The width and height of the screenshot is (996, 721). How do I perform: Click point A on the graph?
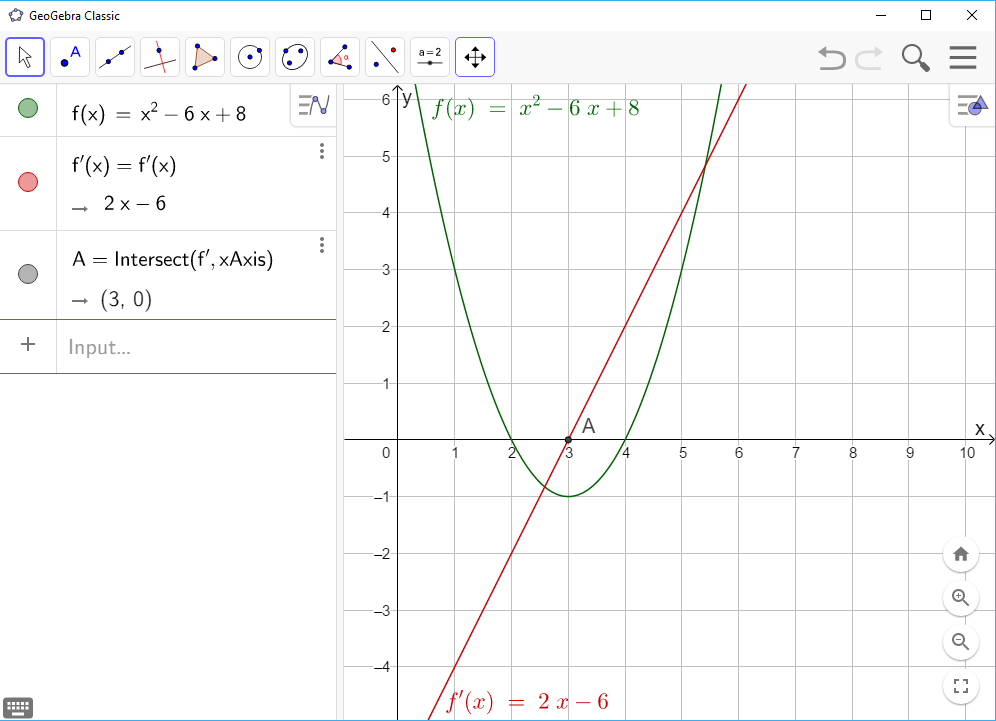point(569,440)
